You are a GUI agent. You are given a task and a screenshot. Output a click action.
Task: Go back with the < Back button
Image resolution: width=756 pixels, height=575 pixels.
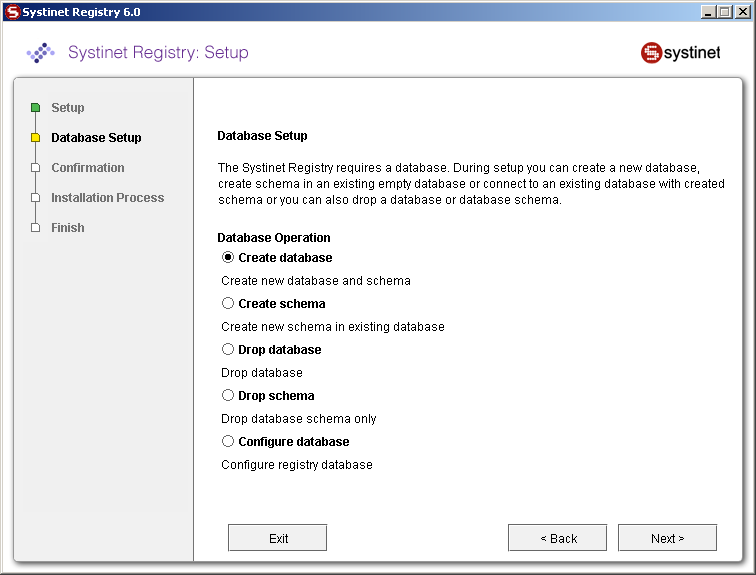tap(557, 538)
